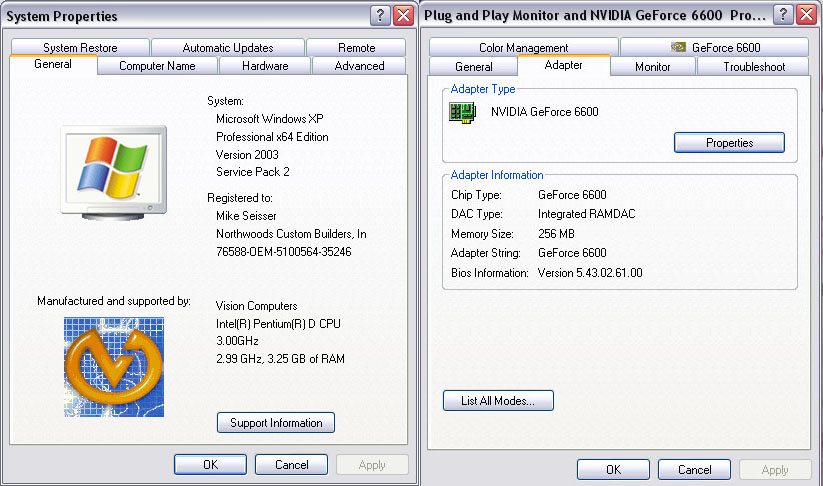The width and height of the screenshot is (823, 486).
Task: Switch to the Automatic Updates tab
Action: [228, 48]
